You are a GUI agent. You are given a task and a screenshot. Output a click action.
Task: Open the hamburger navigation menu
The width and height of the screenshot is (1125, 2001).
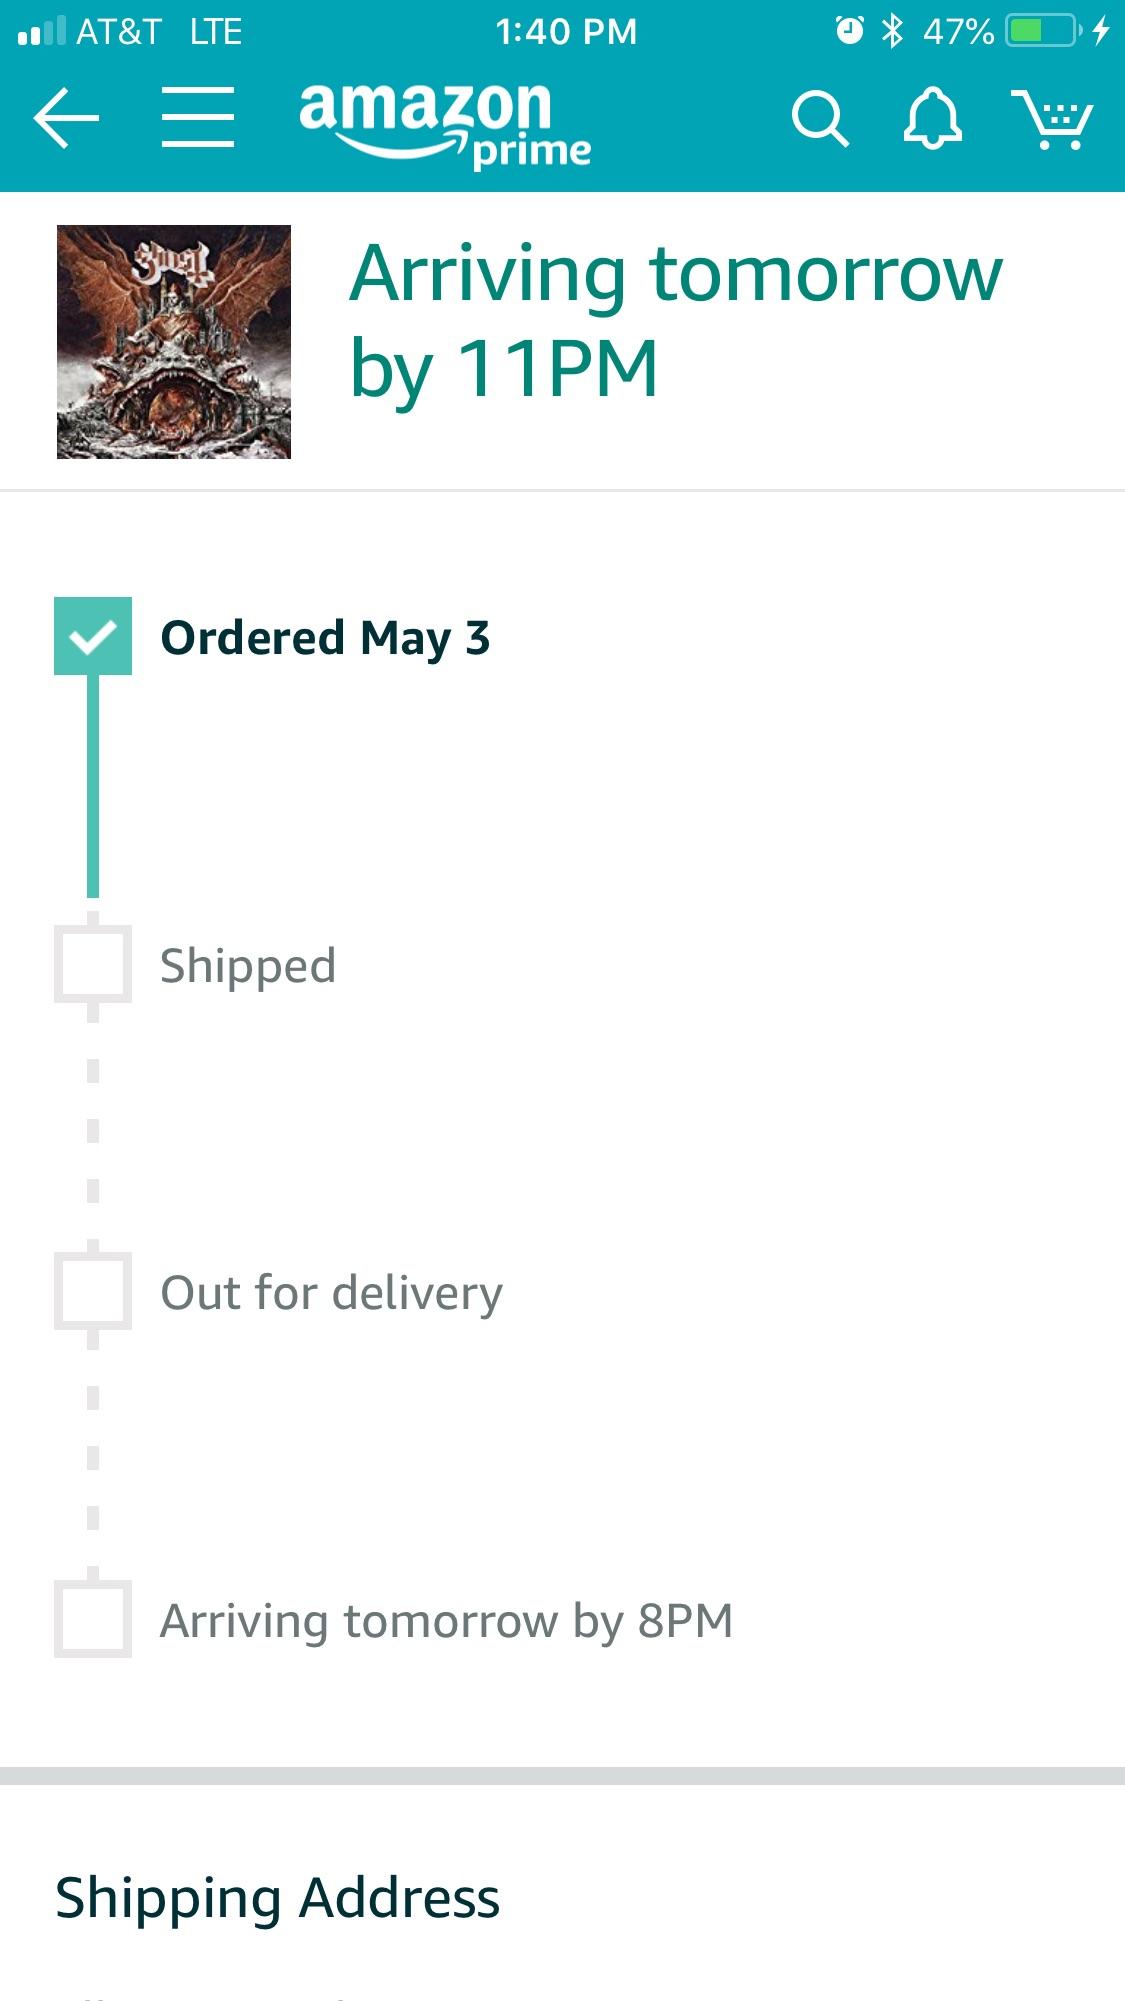197,117
